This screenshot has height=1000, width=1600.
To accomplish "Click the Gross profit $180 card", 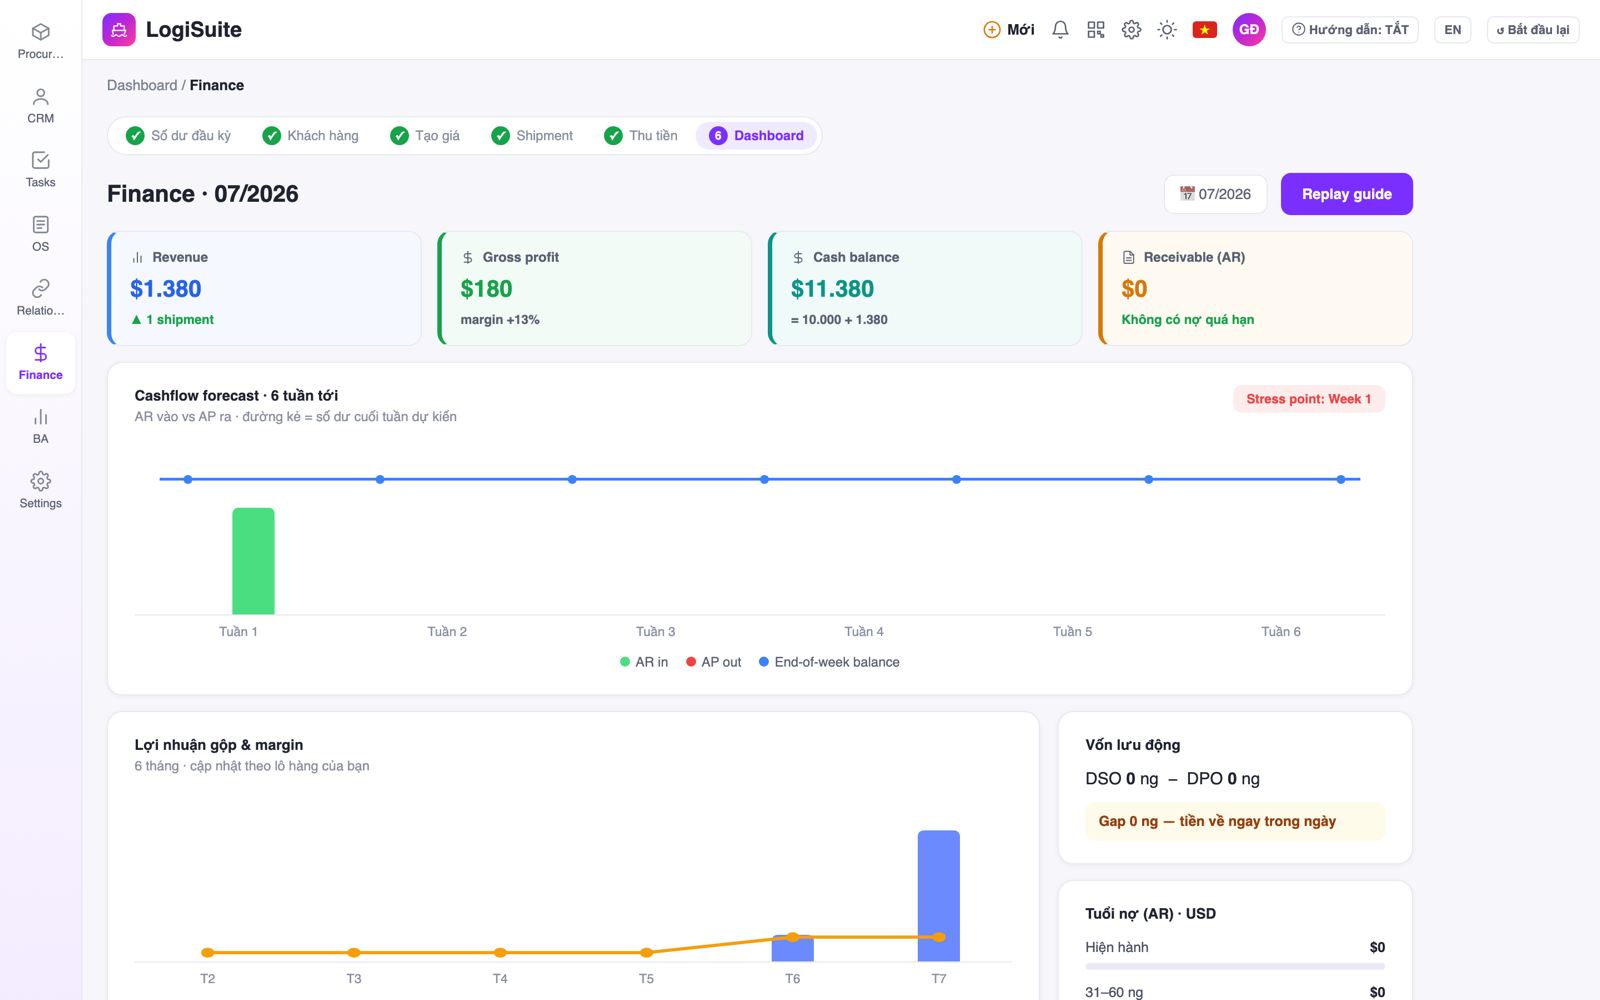I will [x=595, y=288].
